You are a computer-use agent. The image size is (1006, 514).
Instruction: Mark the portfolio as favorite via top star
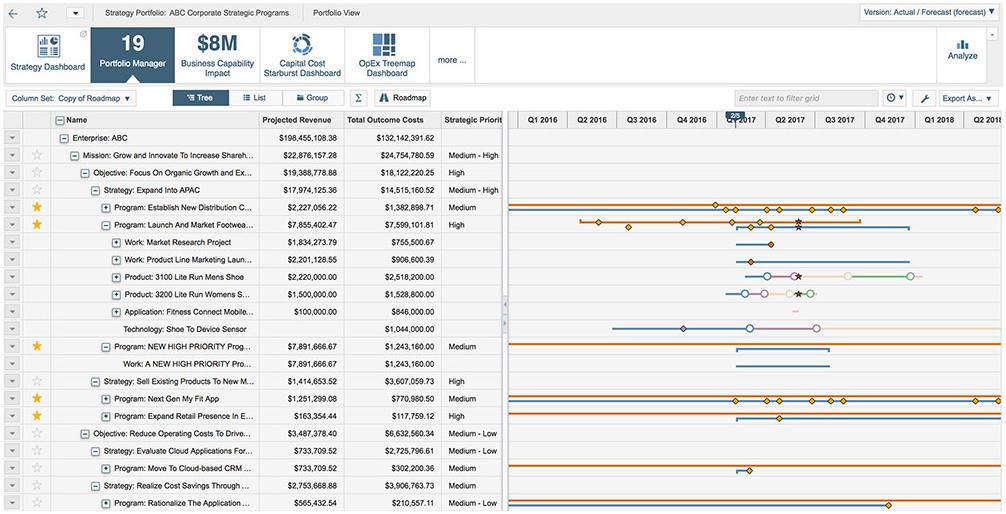point(42,13)
